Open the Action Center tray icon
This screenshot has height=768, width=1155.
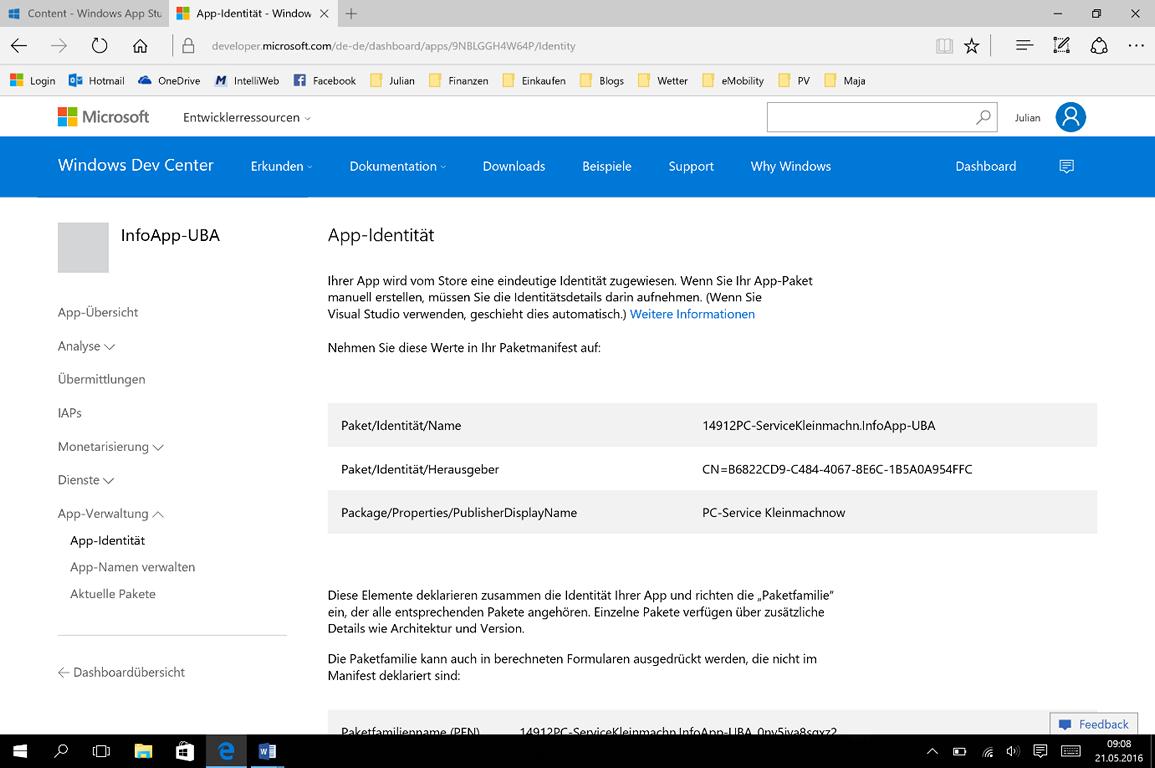point(1040,751)
